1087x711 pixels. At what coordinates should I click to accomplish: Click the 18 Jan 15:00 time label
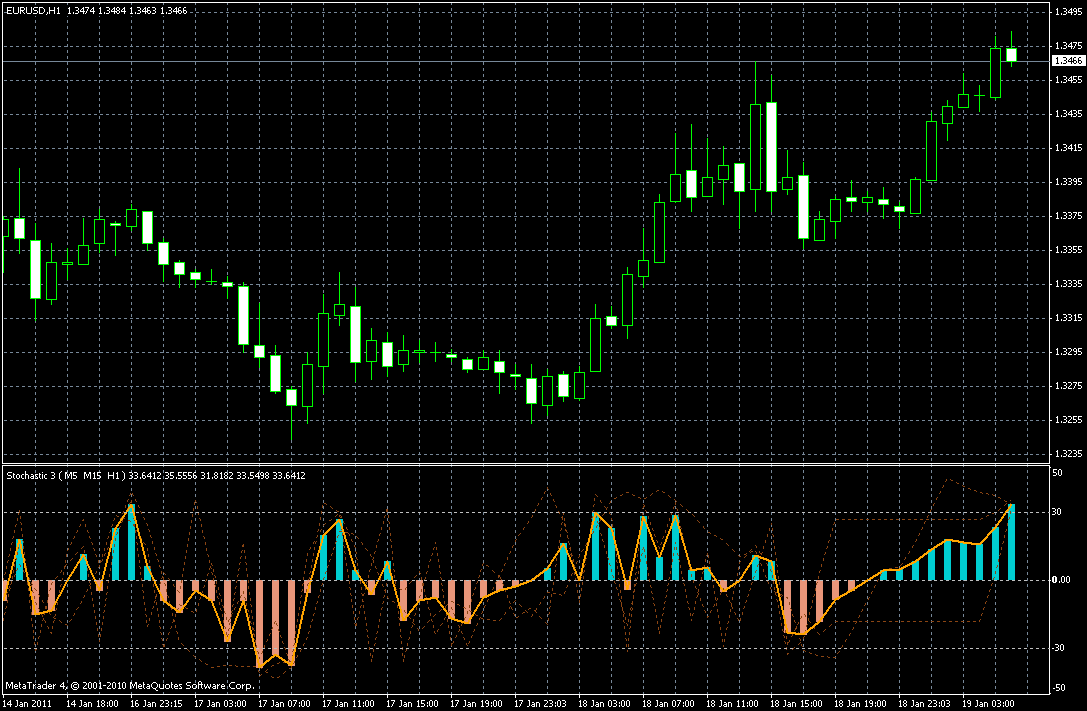pyautogui.click(x=797, y=703)
